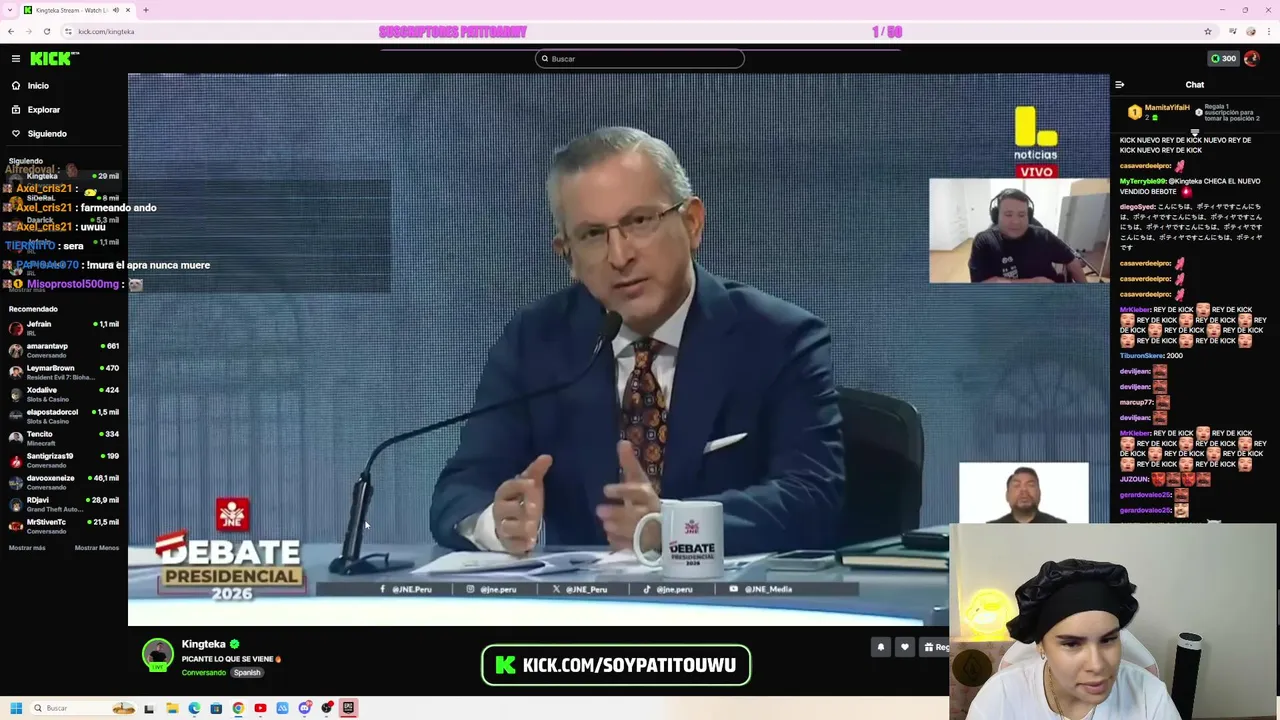Open Tencito recommended channel
The image size is (1280, 720).
pyautogui.click(x=64, y=438)
